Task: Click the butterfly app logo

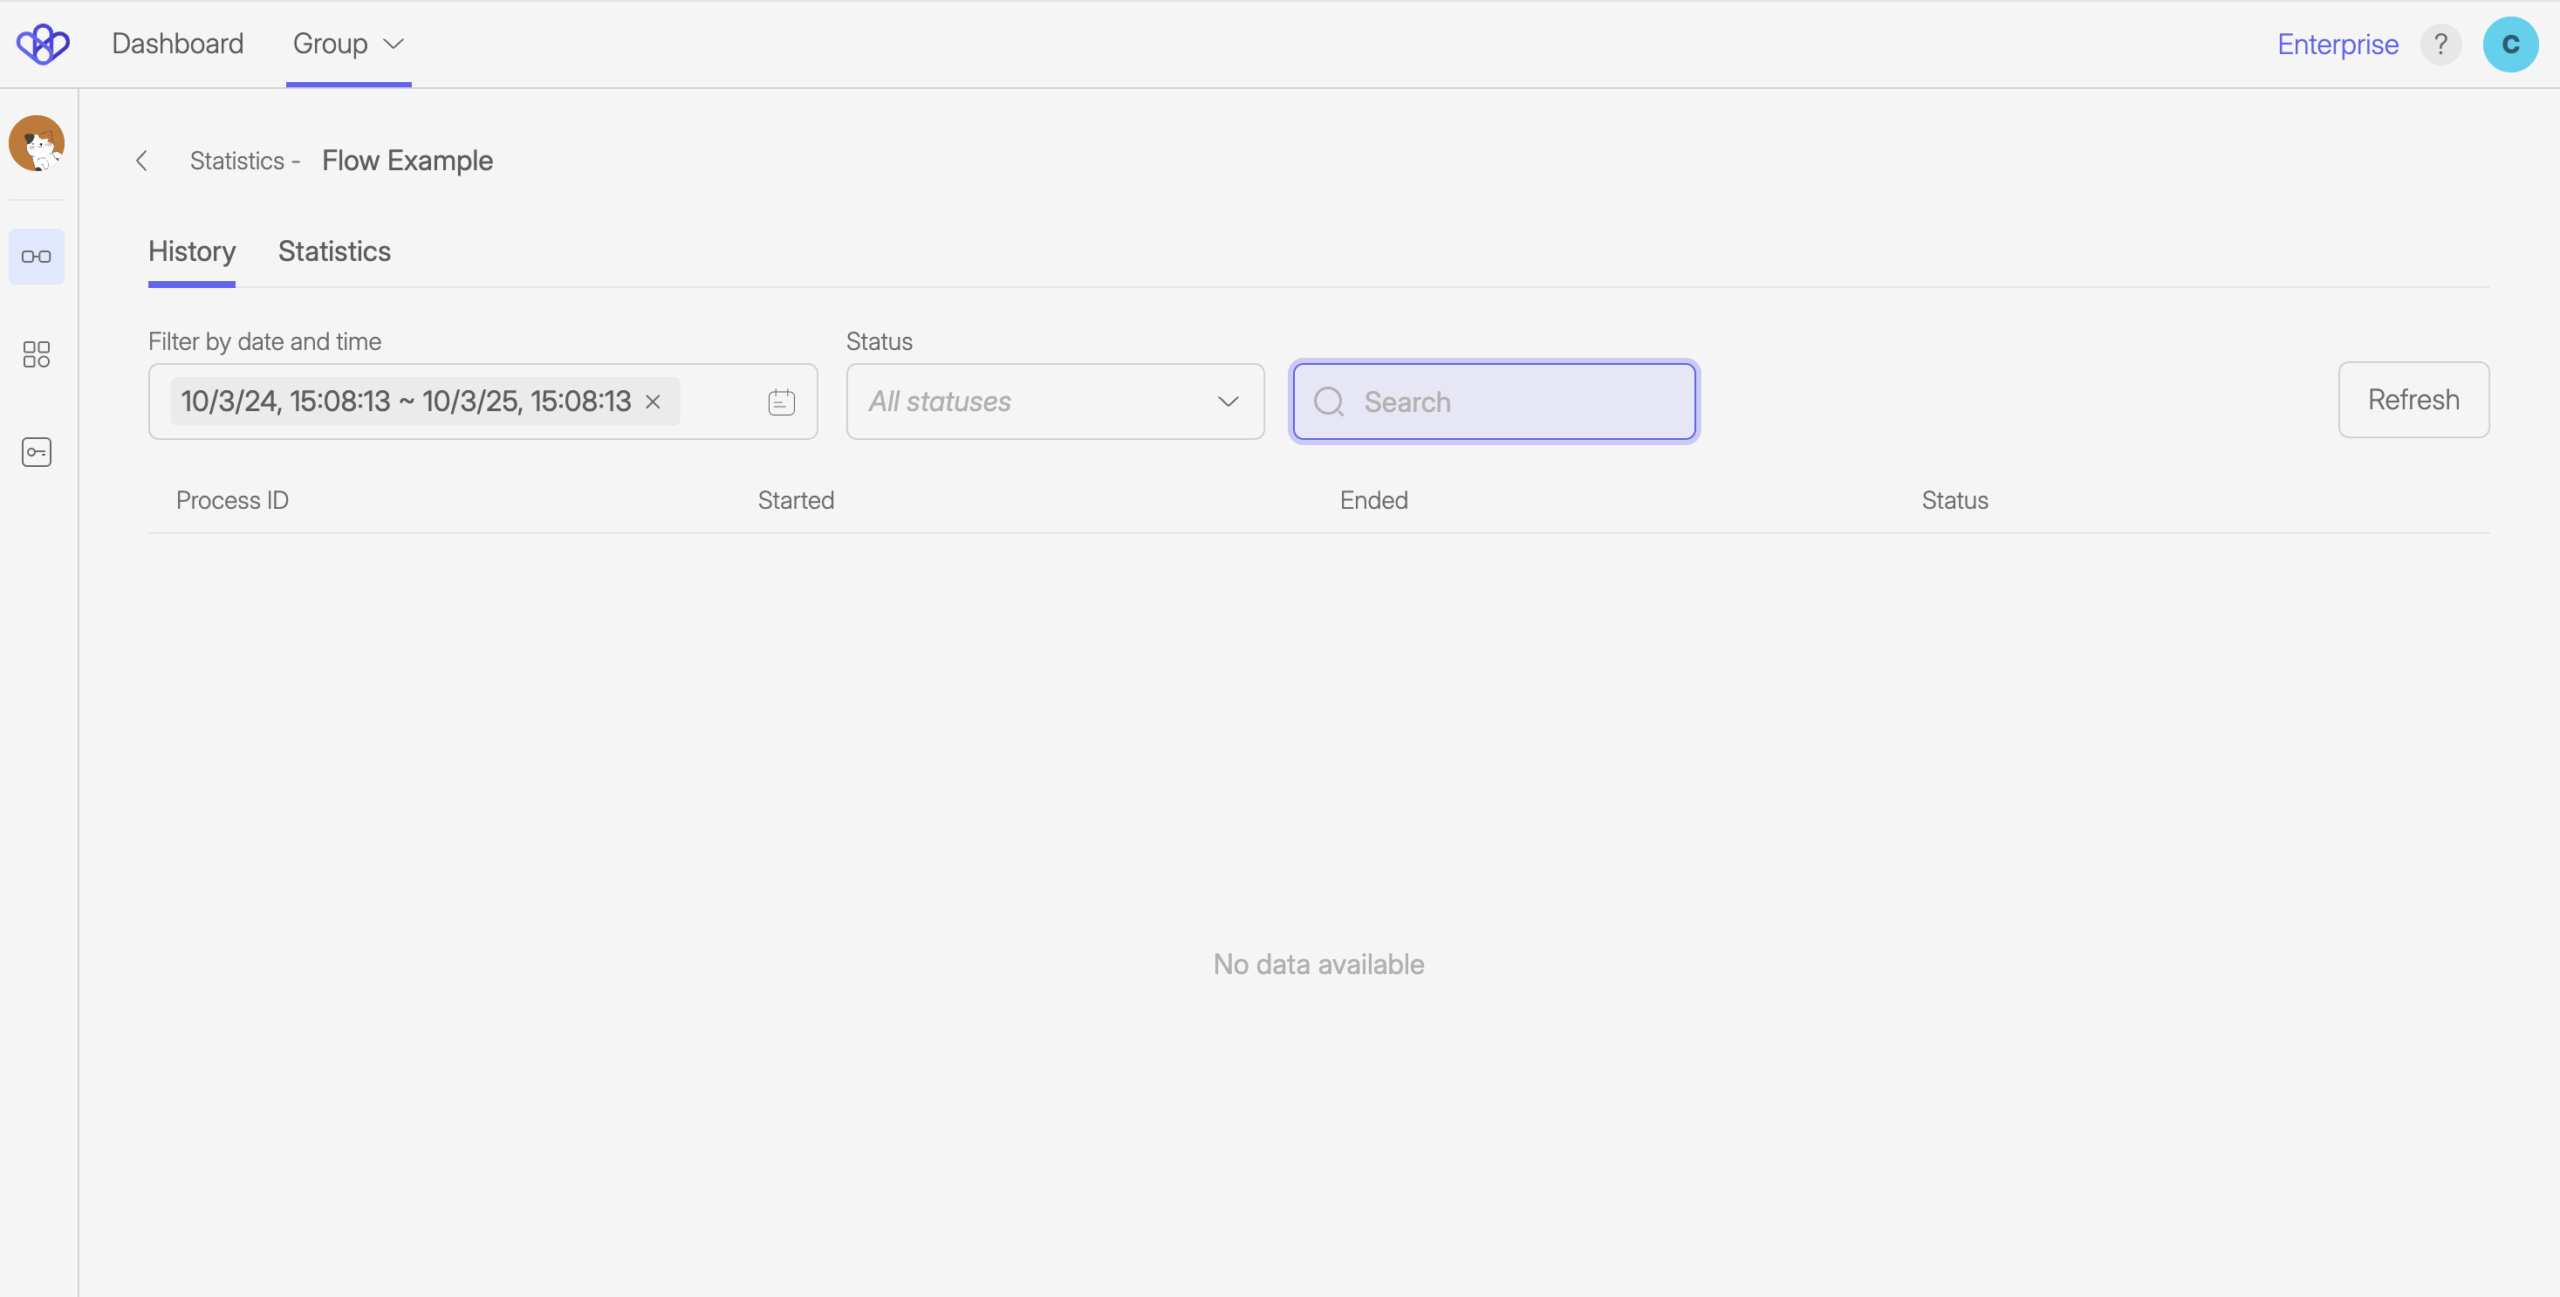Action: click(42, 44)
